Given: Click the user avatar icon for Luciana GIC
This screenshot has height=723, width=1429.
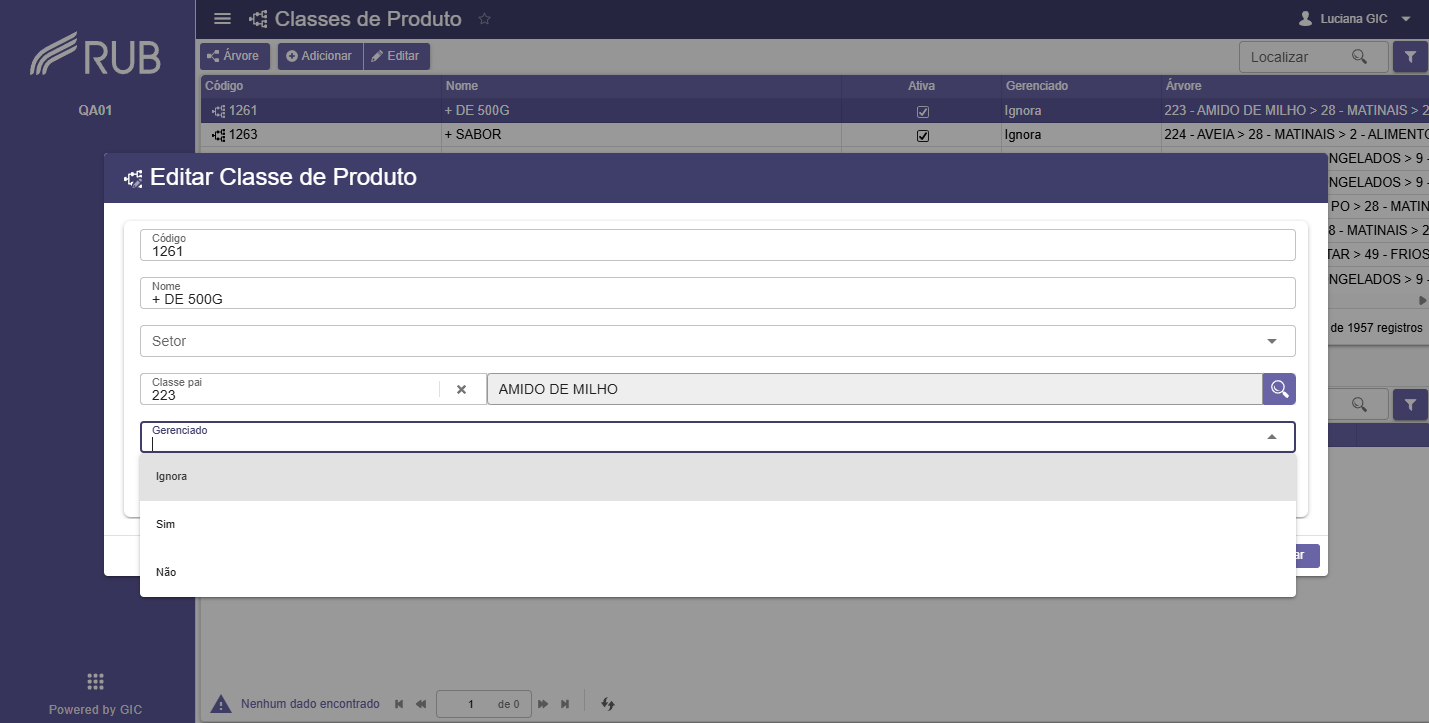Looking at the screenshot, I should (x=1305, y=19).
